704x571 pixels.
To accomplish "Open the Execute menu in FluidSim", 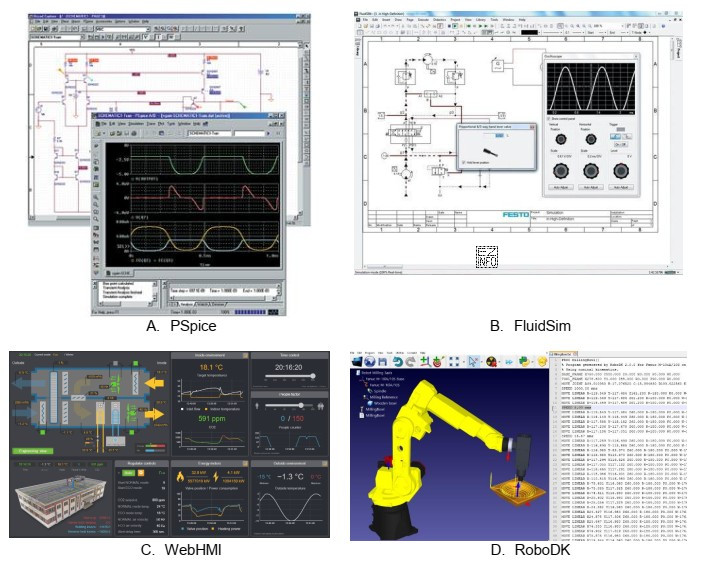I will click(423, 20).
